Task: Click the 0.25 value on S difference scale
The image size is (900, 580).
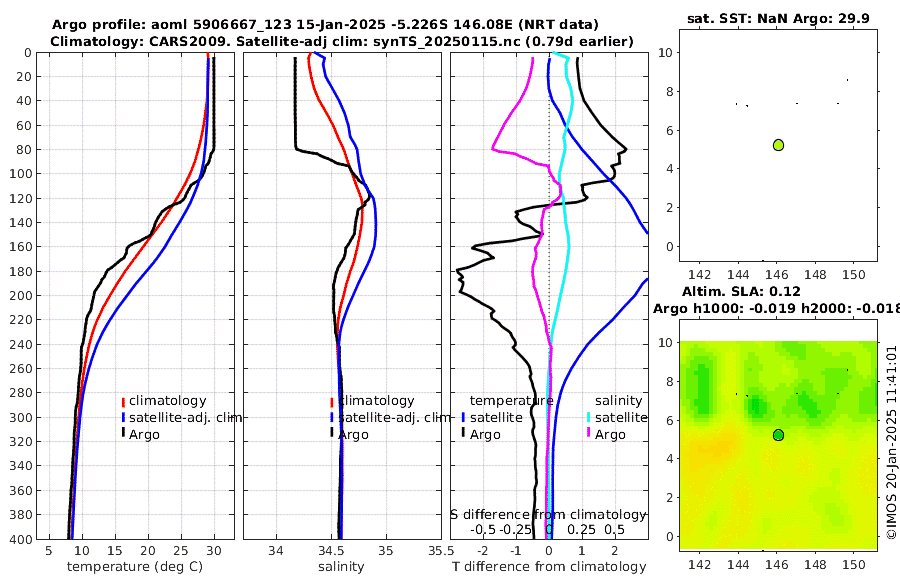Action: [581, 529]
